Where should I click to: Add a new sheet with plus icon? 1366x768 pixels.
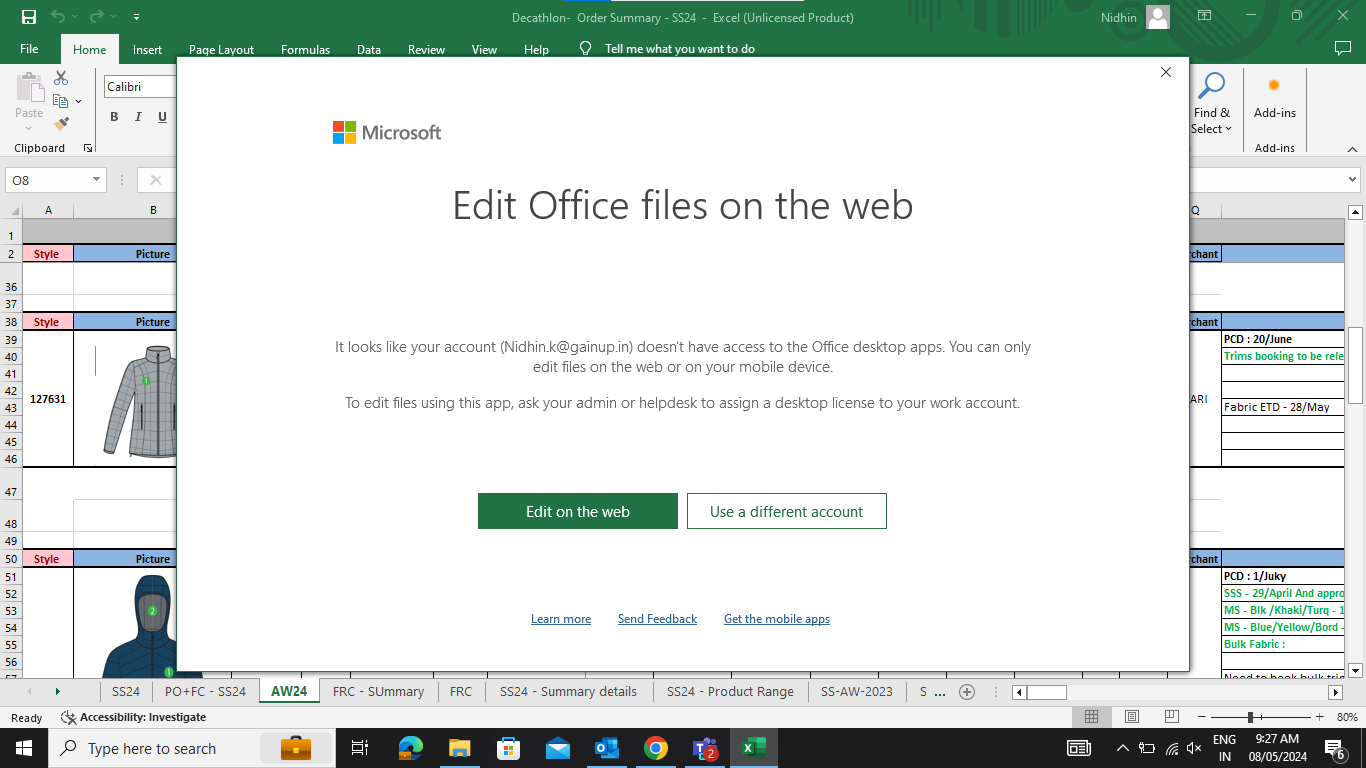pos(966,692)
